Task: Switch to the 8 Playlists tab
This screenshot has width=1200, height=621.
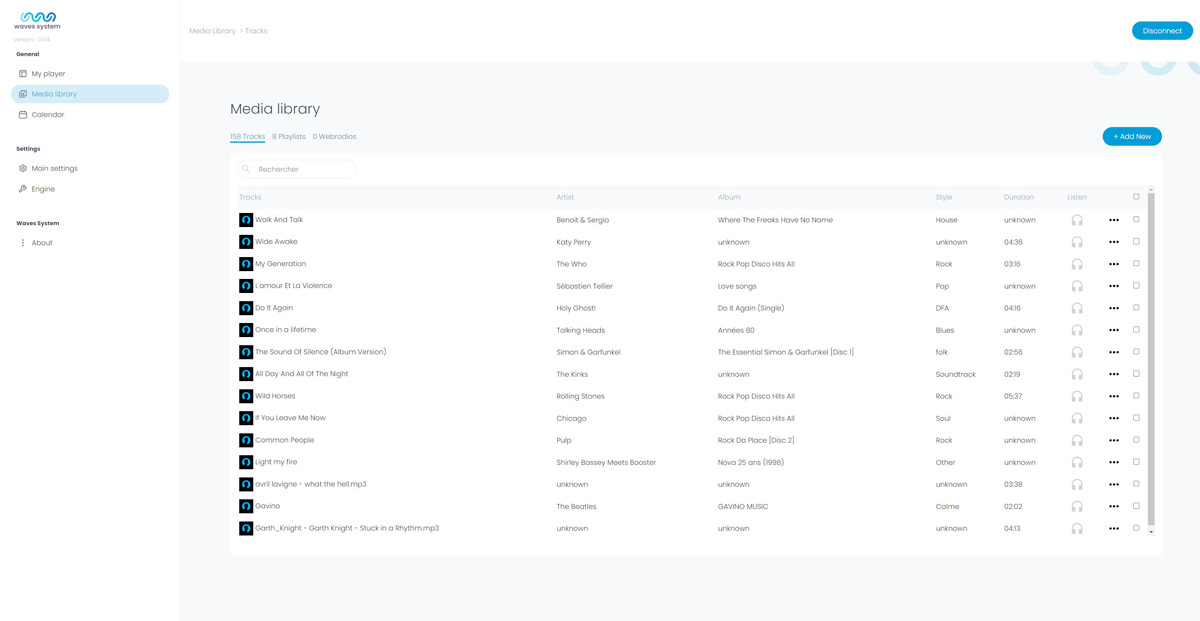Action: [289, 137]
